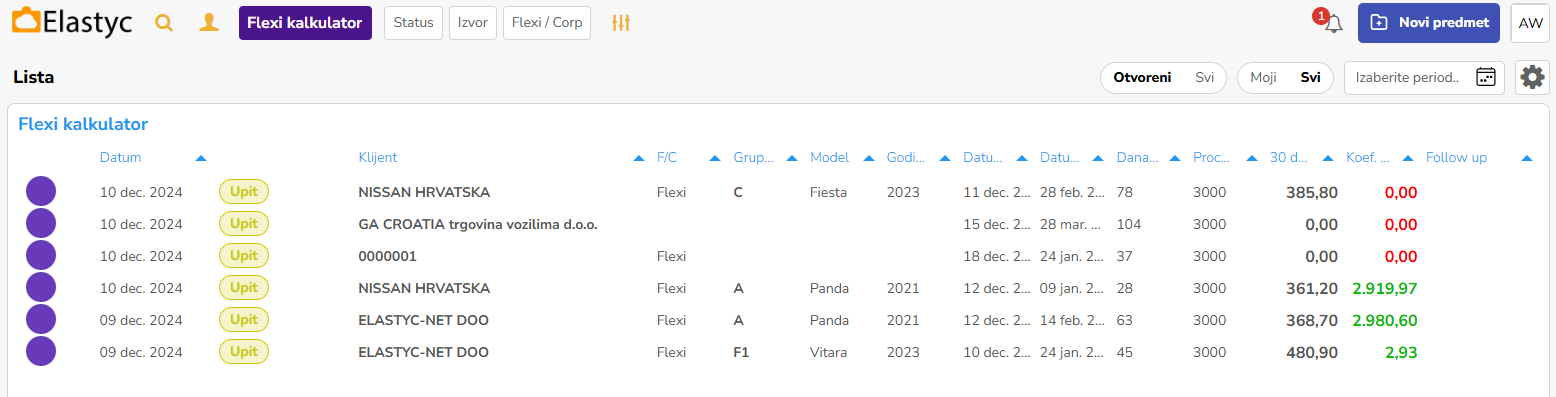Toggle the ownership filter to Moji
Image resolution: width=1556 pixels, height=397 pixels.
[x=1263, y=77]
